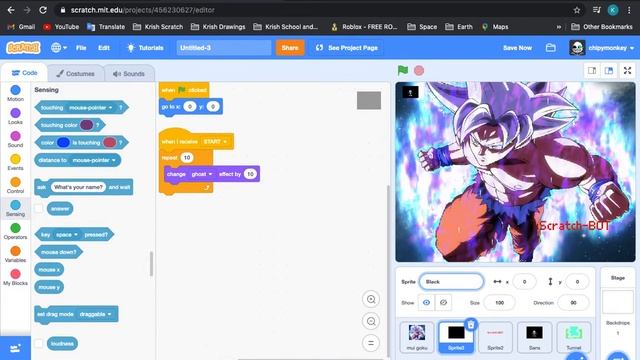
Task: Switch to small stage layout
Action: (592, 71)
